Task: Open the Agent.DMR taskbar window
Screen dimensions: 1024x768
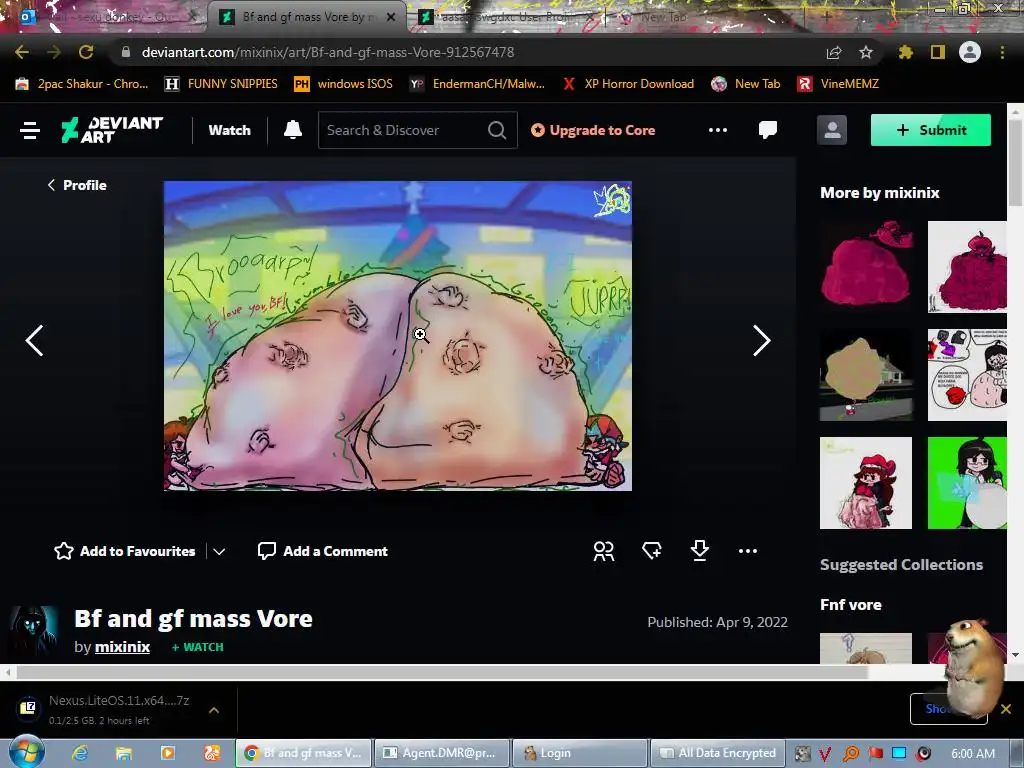Action: [x=441, y=753]
